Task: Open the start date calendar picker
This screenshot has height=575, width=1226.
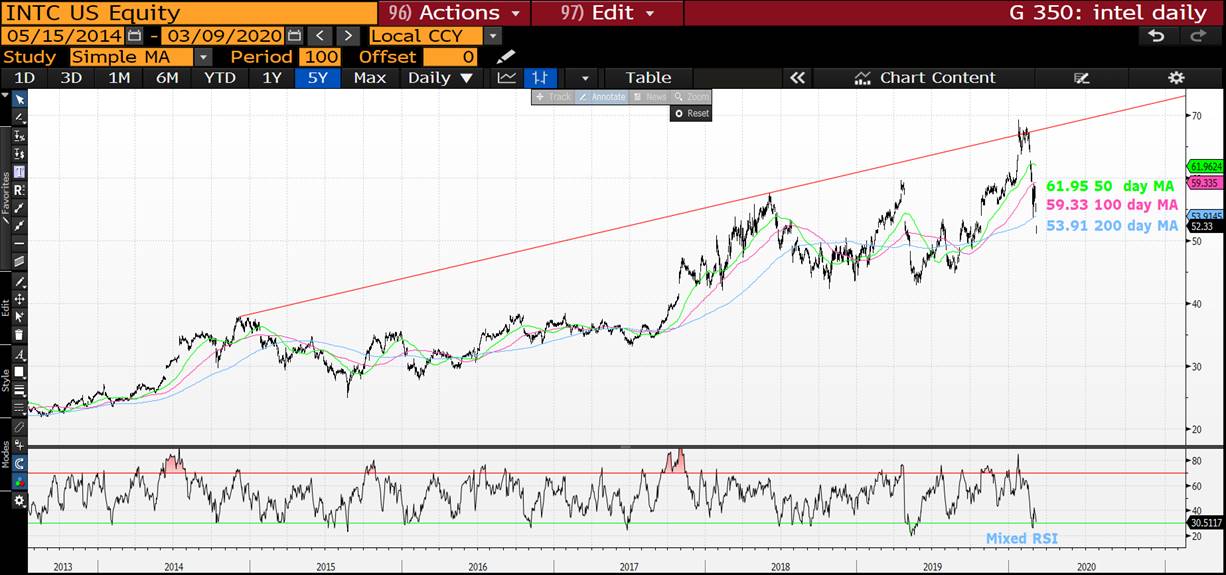Action: click(134, 36)
